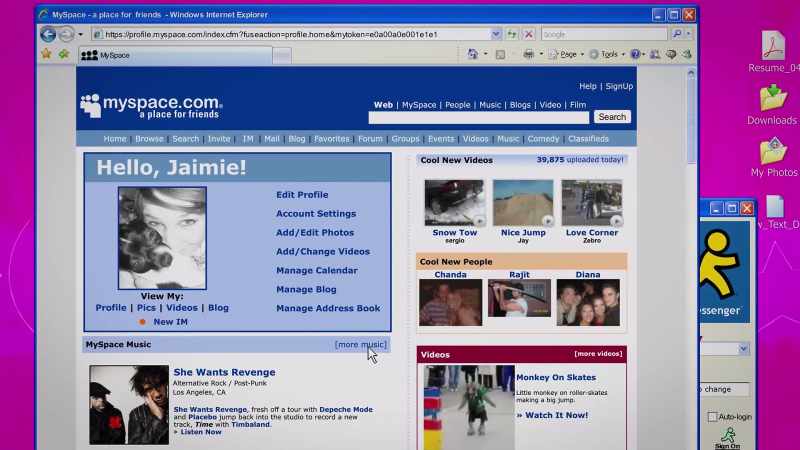Open the search provider options dropdown
800x450 pixels.
688,34
